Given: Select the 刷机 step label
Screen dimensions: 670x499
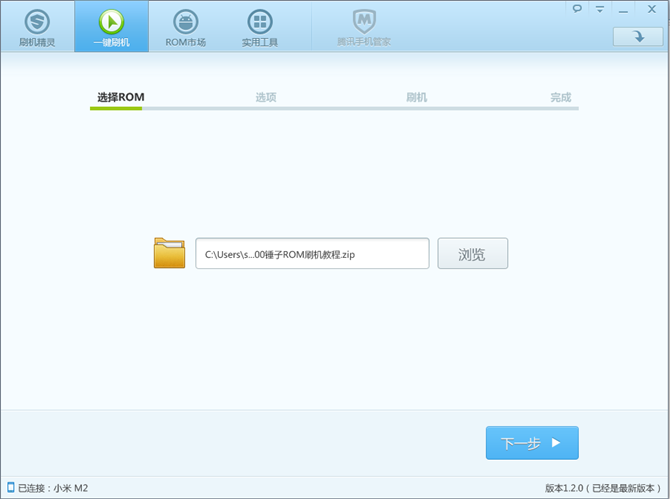Looking at the screenshot, I should pyautogui.click(x=416, y=97).
